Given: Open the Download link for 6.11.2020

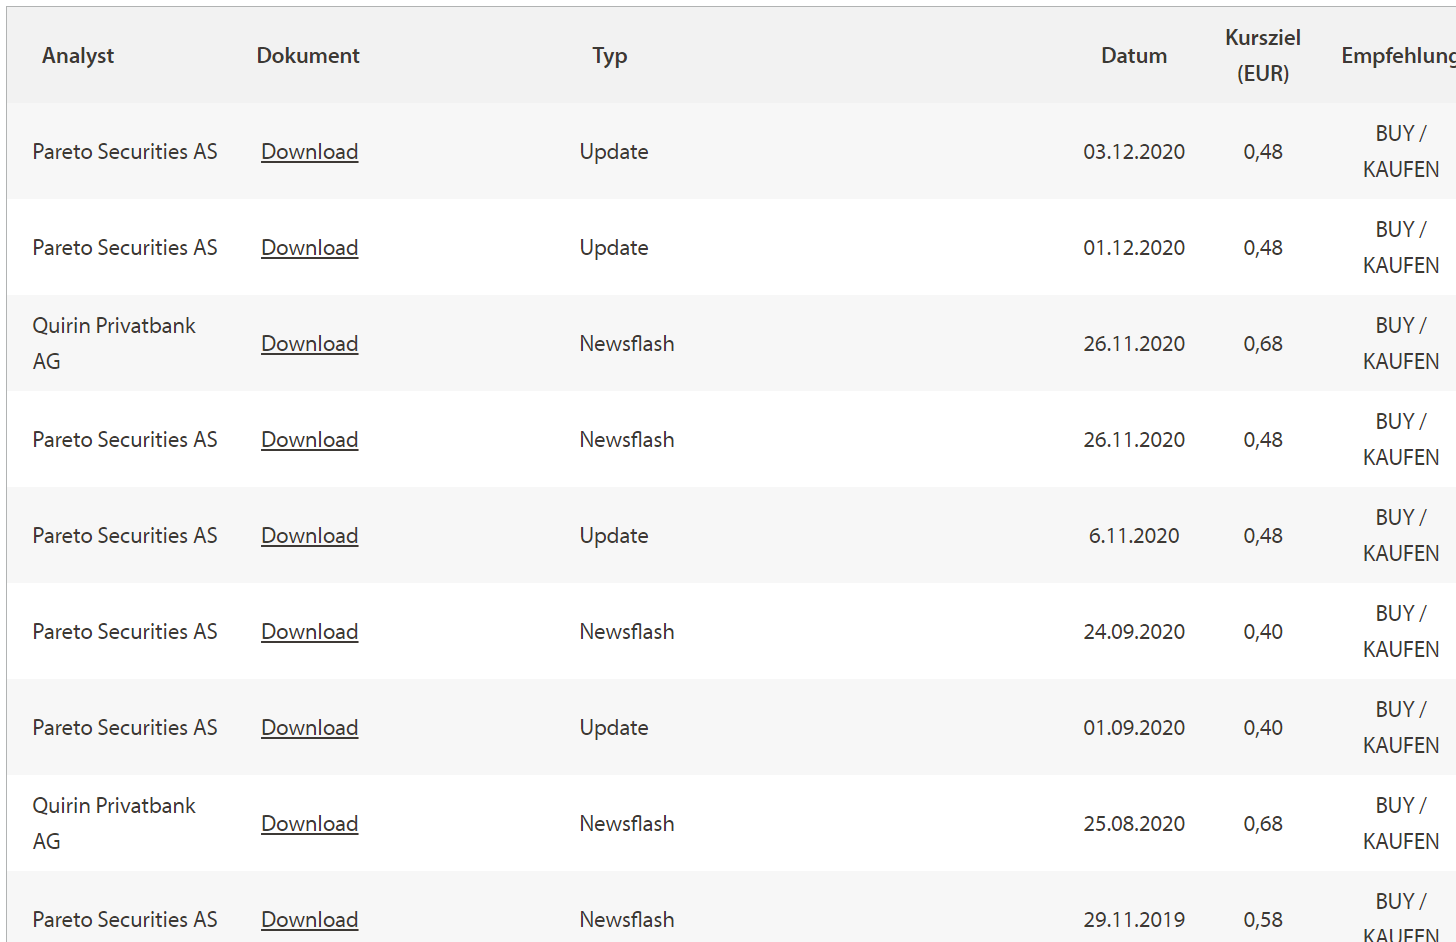Looking at the screenshot, I should click(x=309, y=536).
